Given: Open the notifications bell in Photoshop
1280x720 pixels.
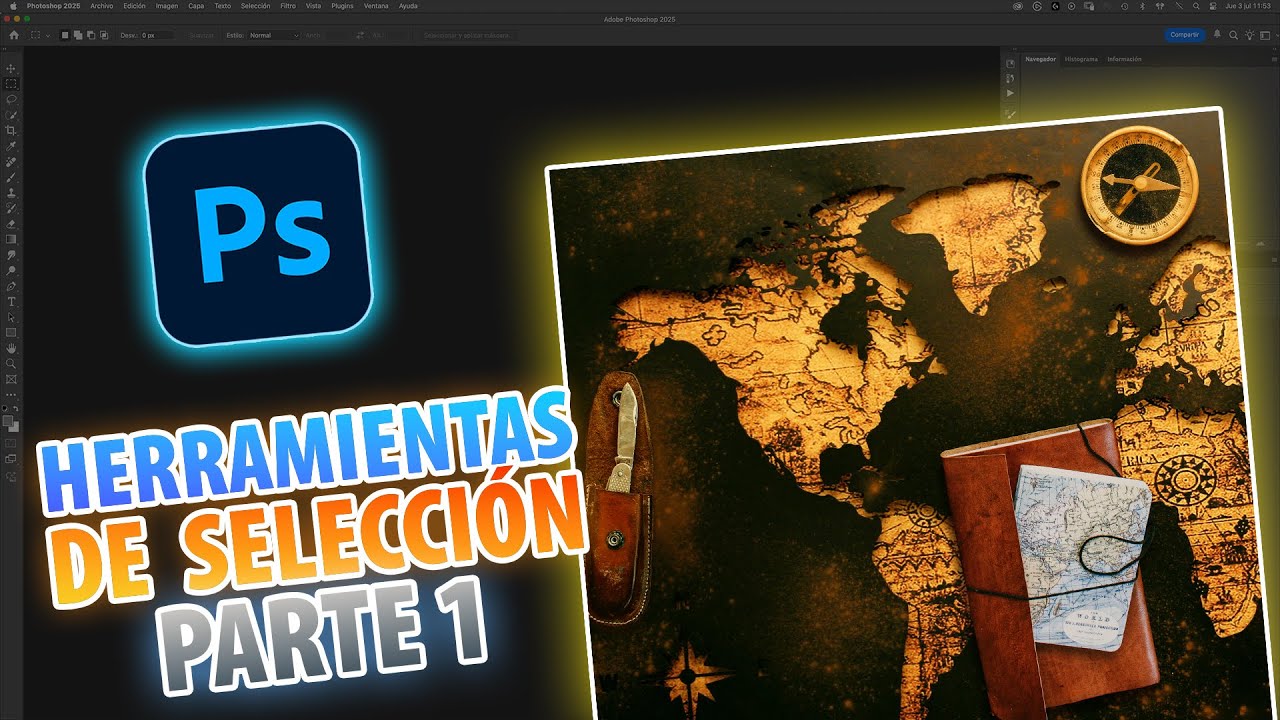Looking at the screenshot, I should [1217, 35].
